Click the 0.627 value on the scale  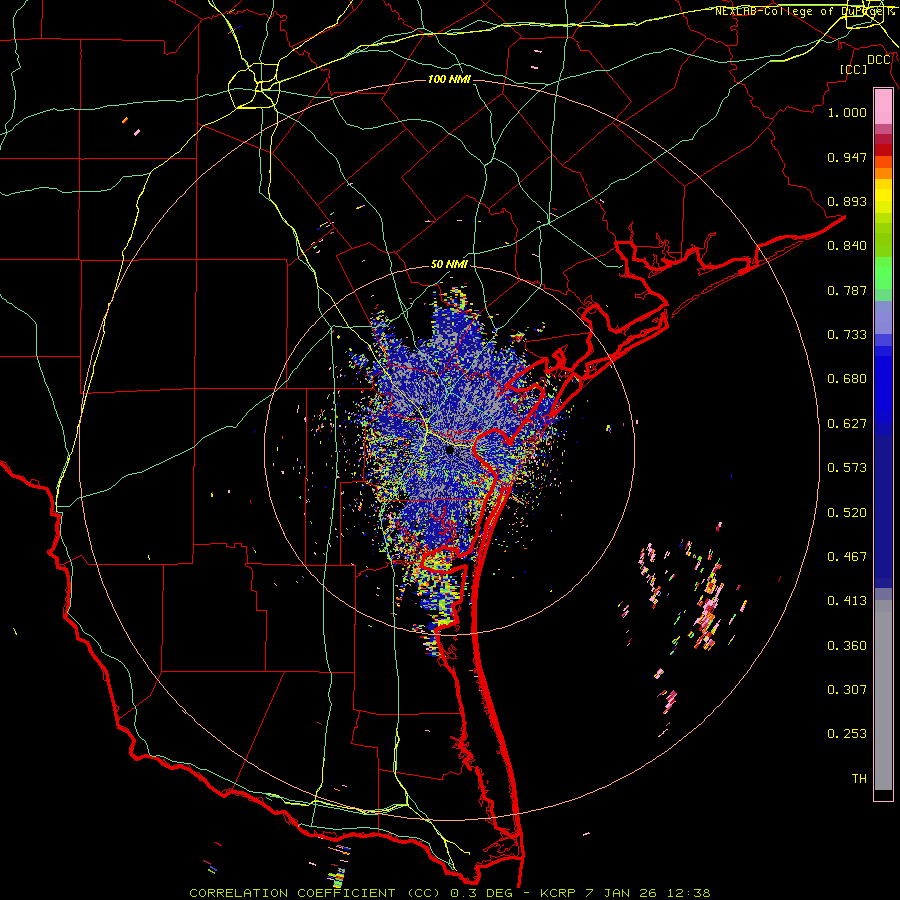[x=847, y=424]
